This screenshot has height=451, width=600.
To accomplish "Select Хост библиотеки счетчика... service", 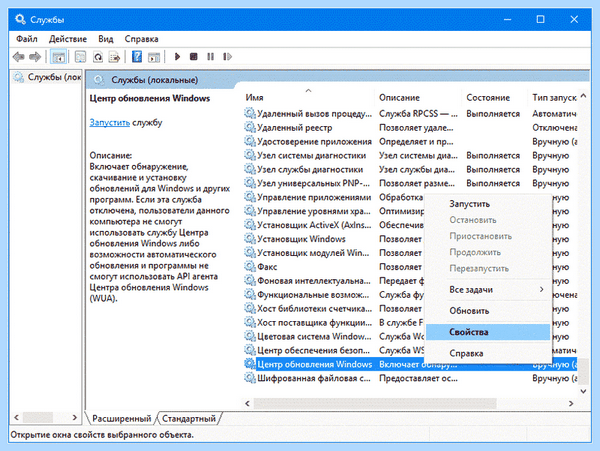I will pyautogui.click(x=334, y=308).
